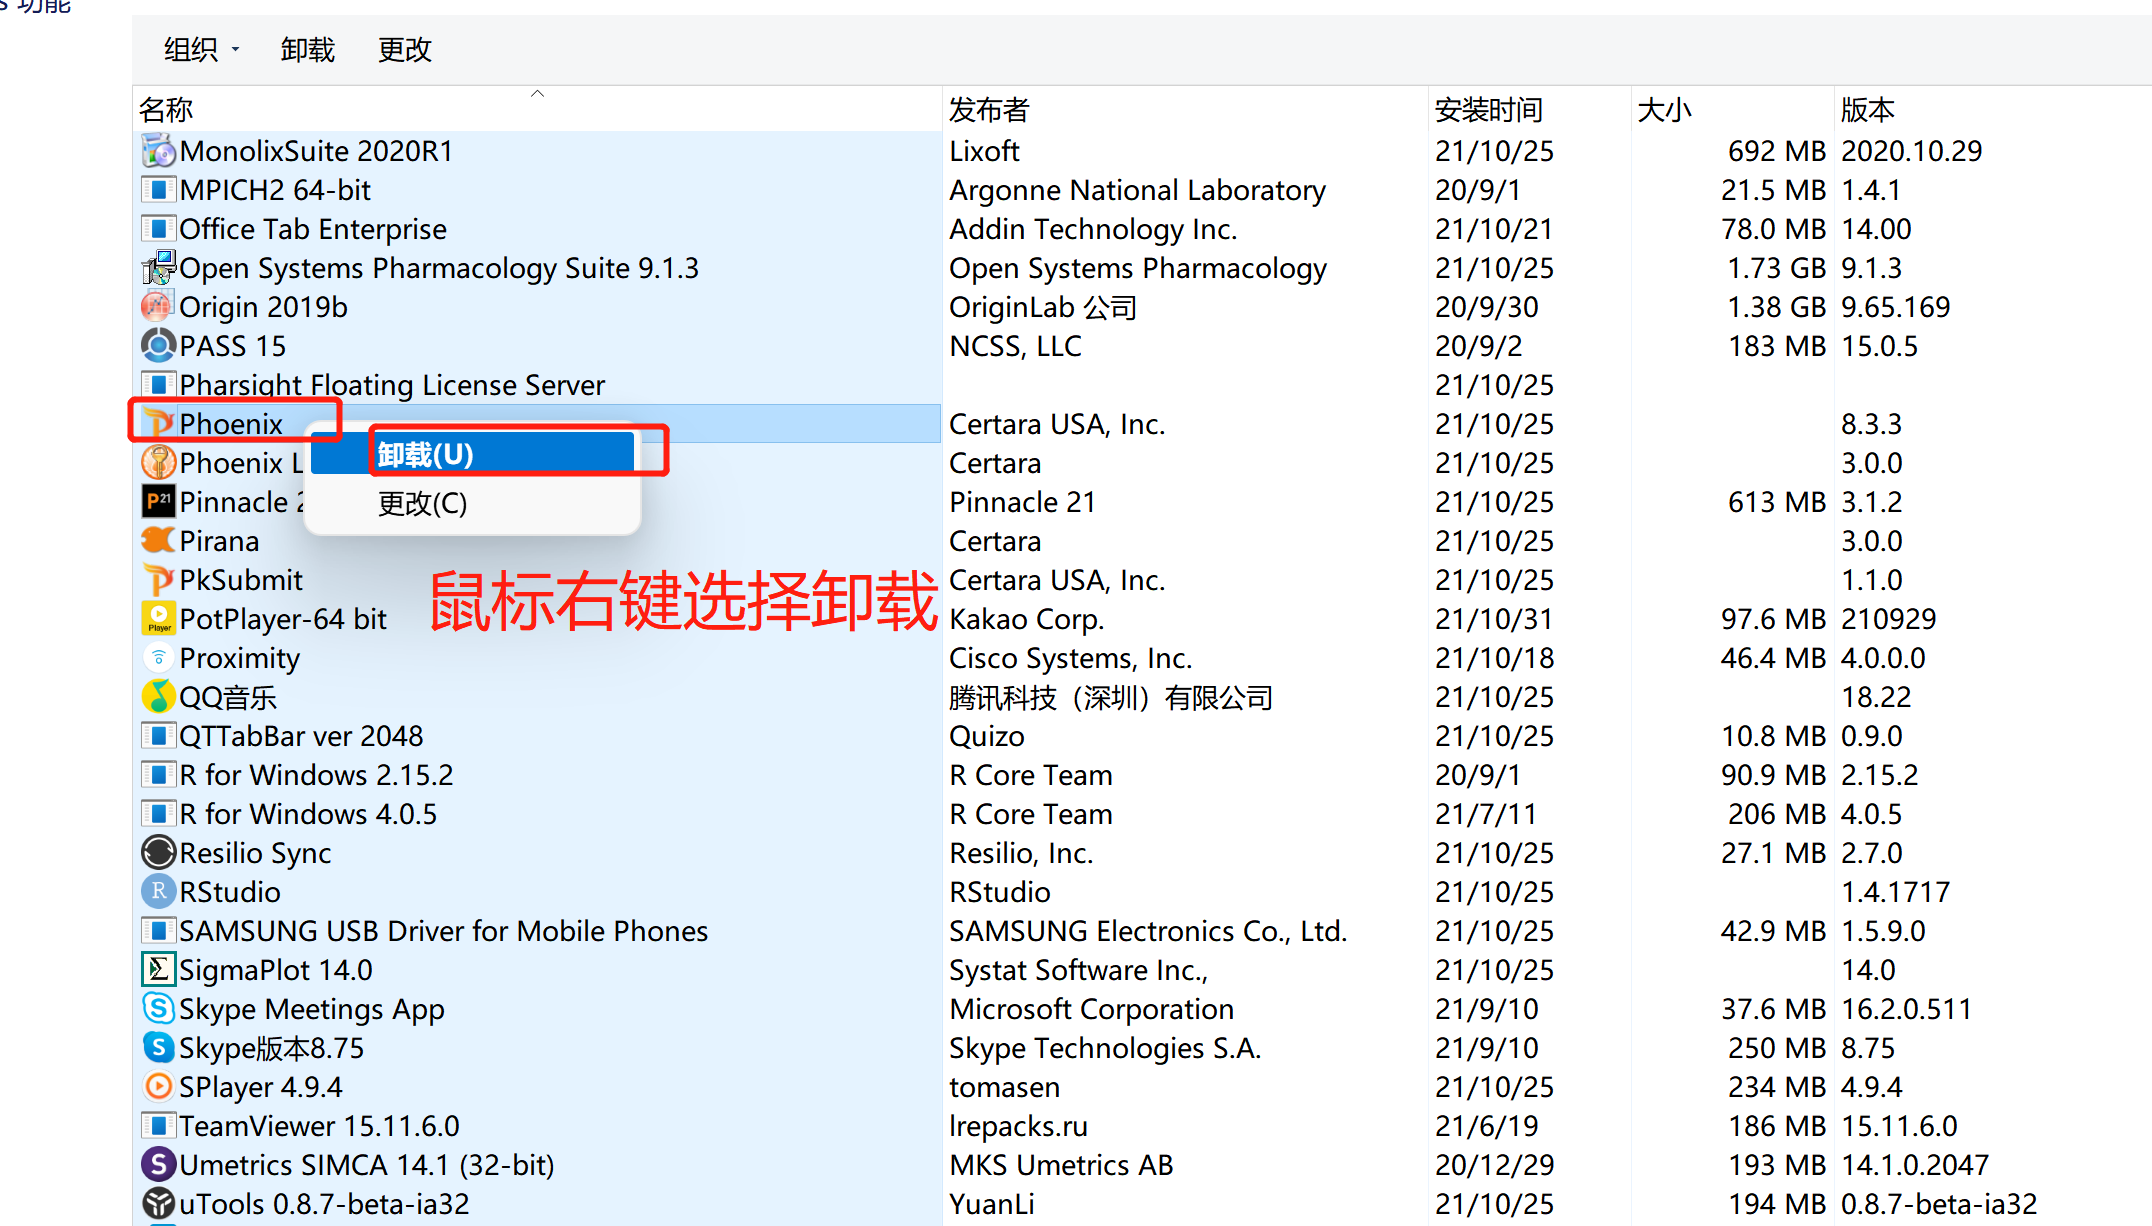2152x1226 pixels.
Task: Click the 腾讯科技（深圳）有限公司 publisher cell
Action: click(1111, 697)
